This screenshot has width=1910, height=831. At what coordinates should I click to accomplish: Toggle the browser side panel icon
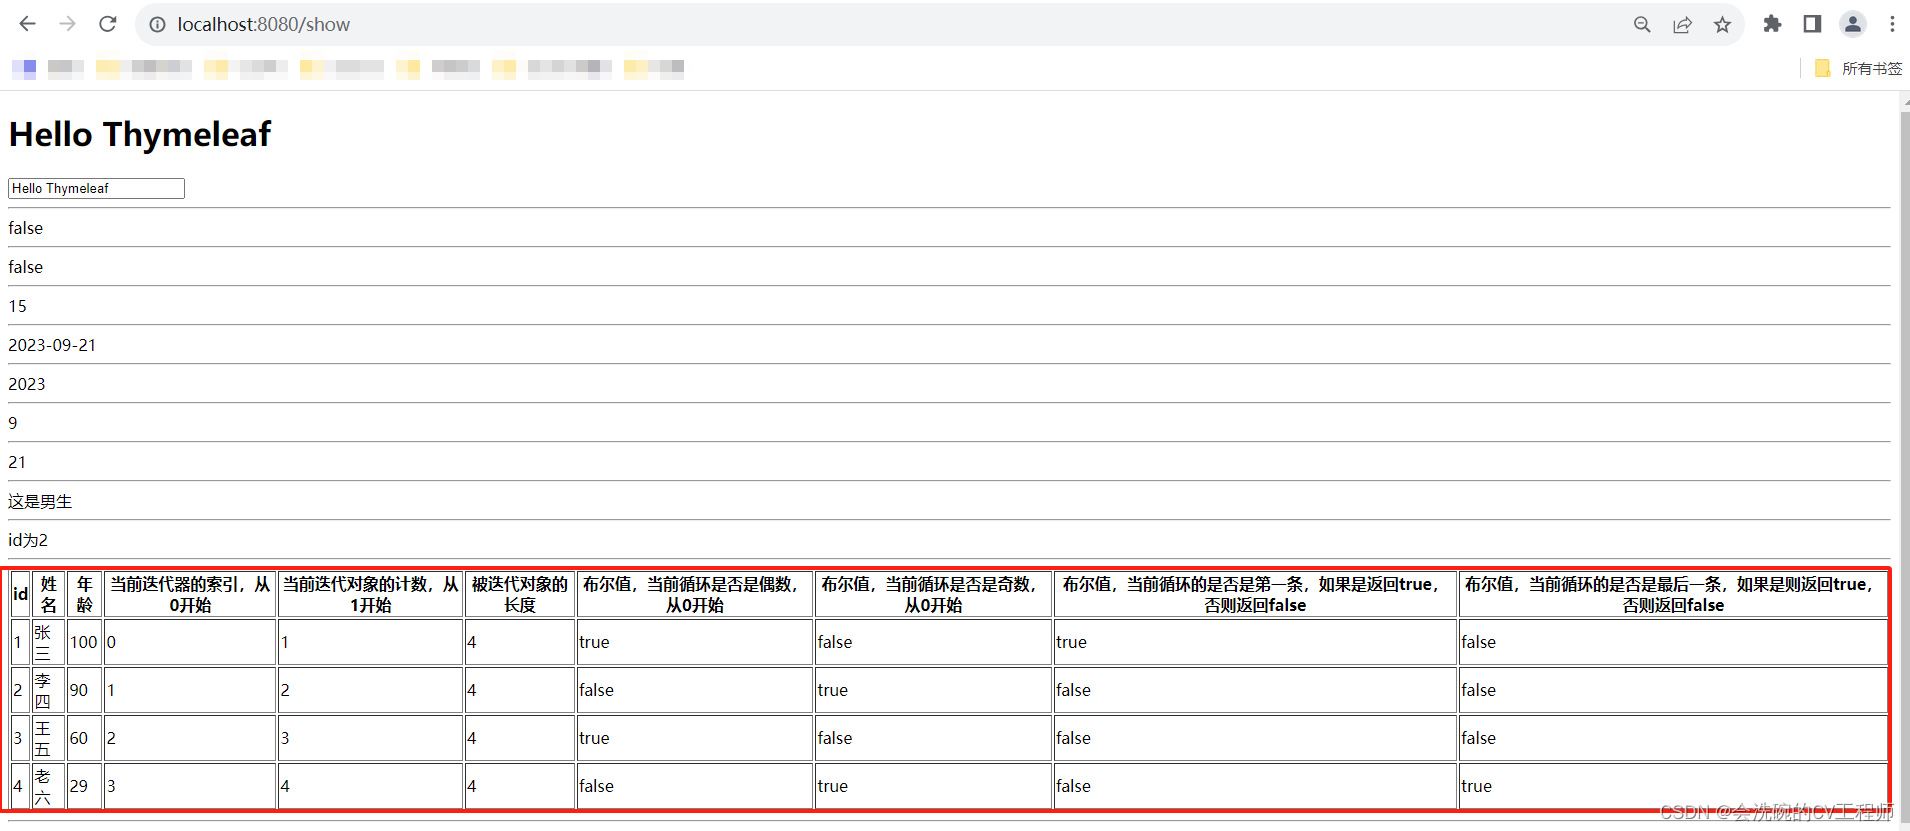1812,24
